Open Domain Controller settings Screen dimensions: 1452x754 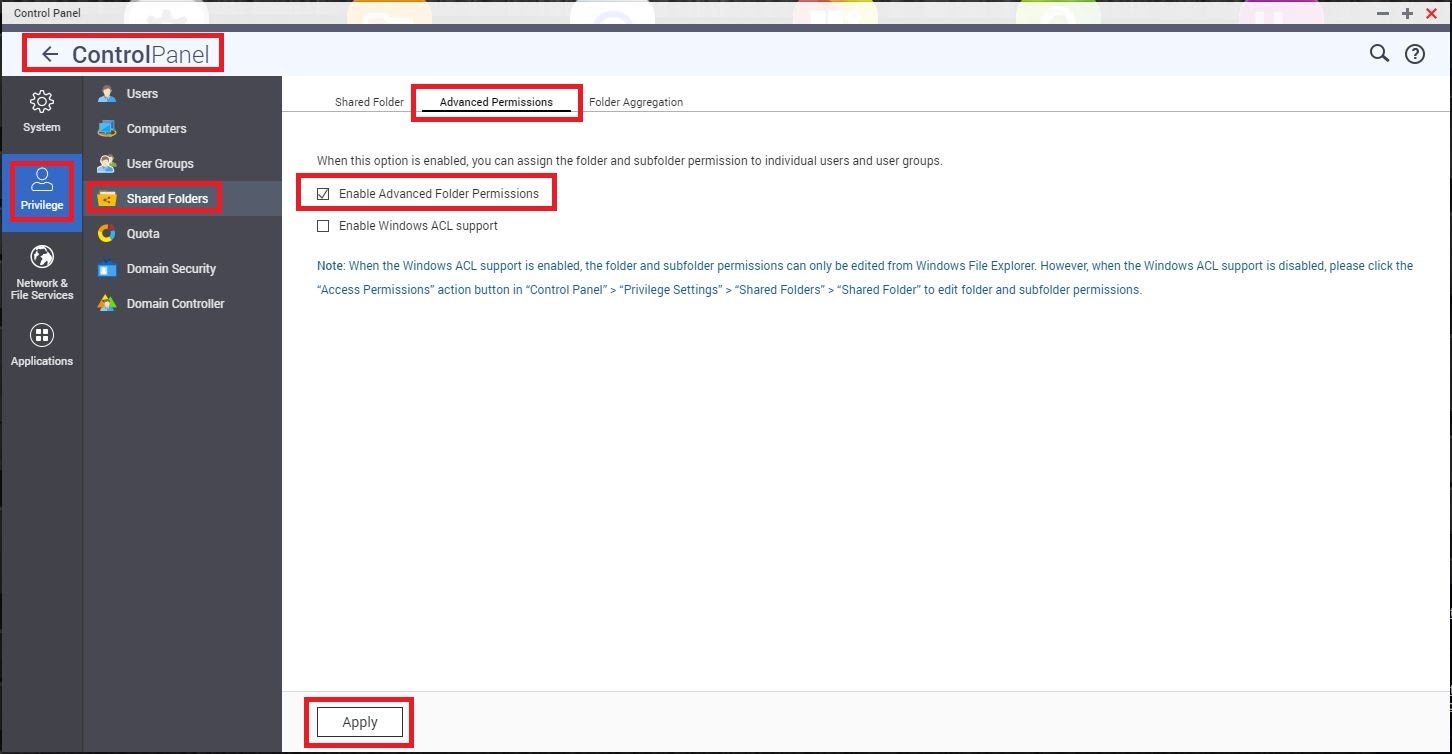(175, 304)
